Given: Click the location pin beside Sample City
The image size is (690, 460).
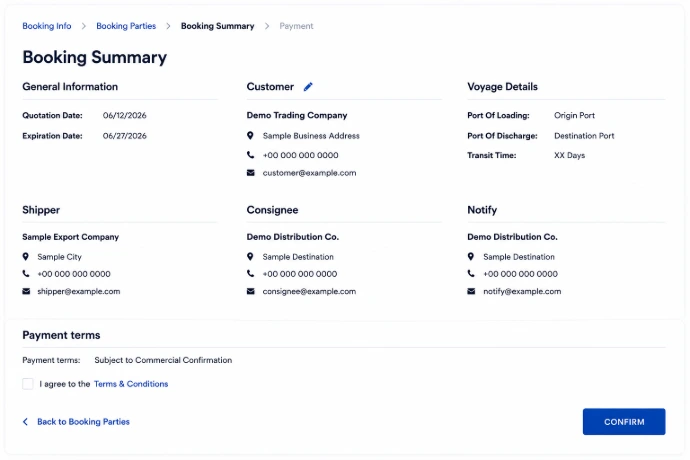Looking at the screenshot, I should 26,257.
